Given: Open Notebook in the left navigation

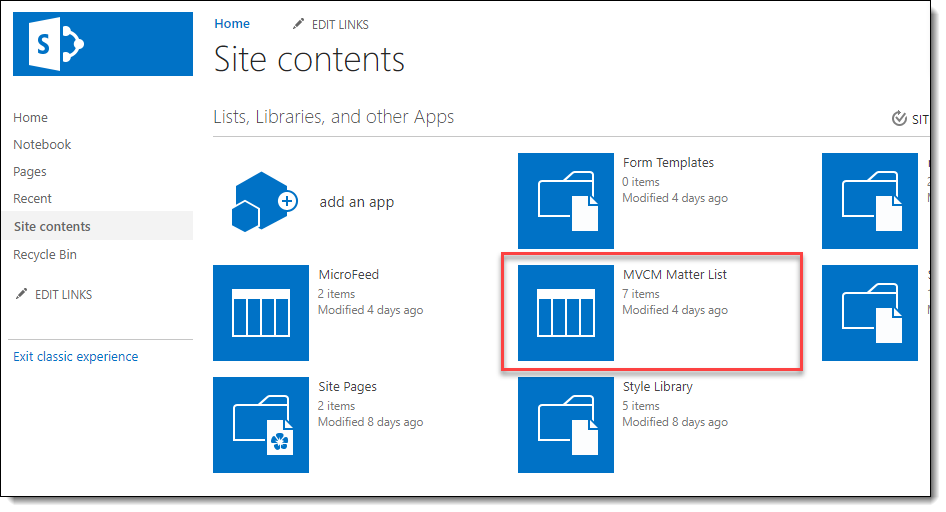Looking at the screenshot, I should tap(42, 145).
